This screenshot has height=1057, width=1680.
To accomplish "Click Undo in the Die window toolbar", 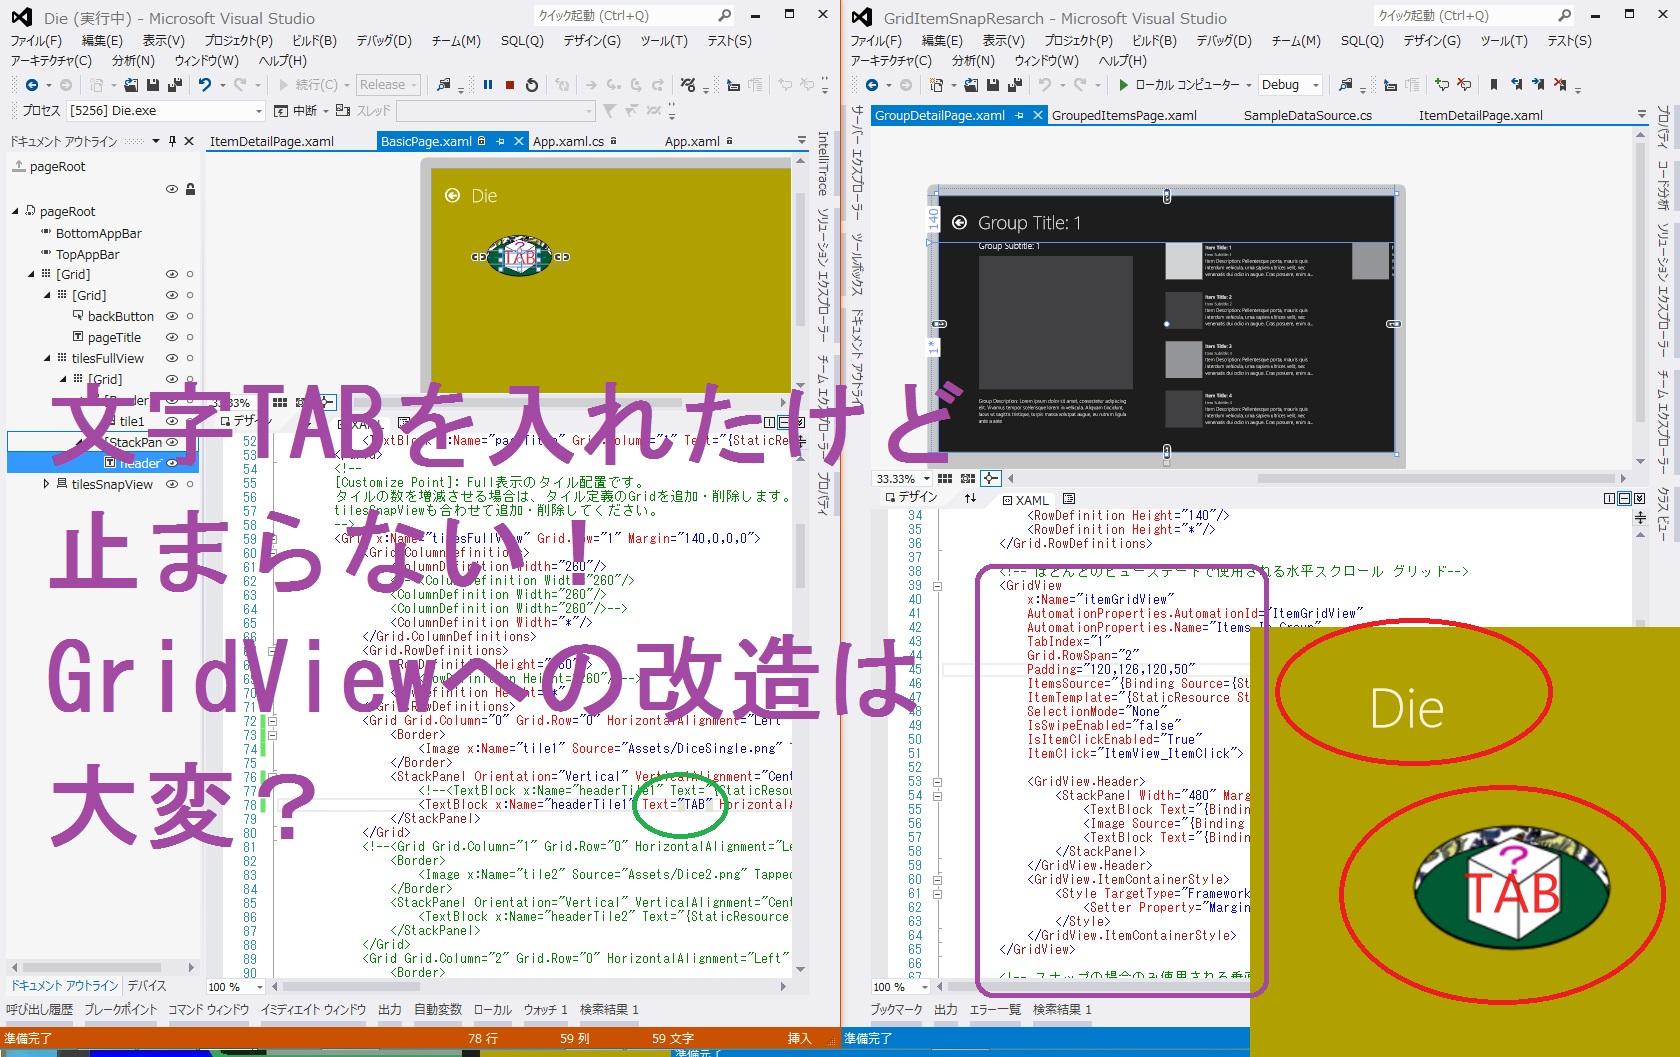I will (x=205, y=85).
